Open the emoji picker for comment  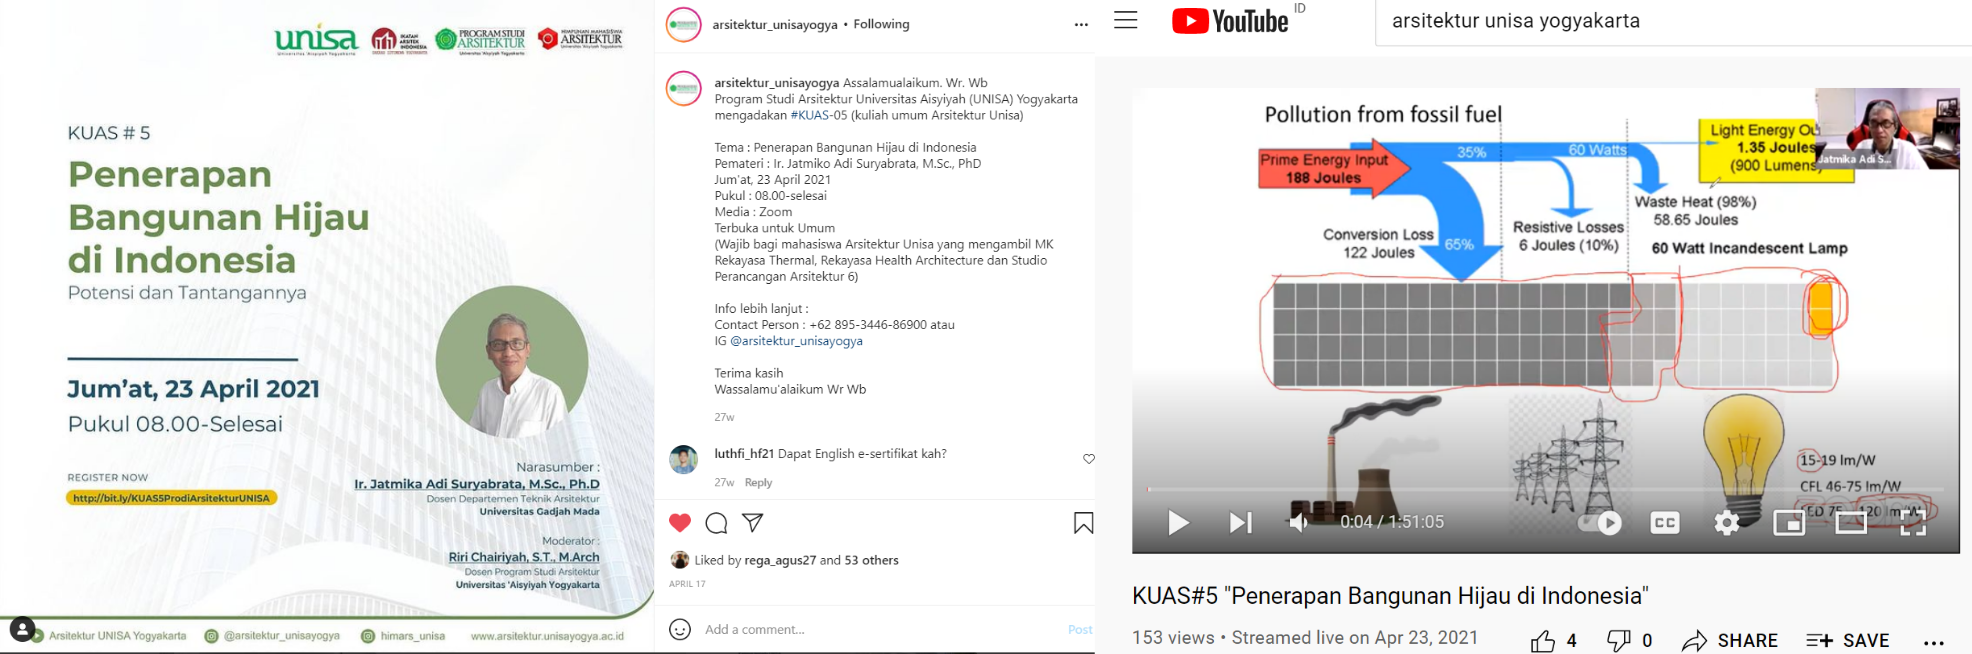[680, 629]
